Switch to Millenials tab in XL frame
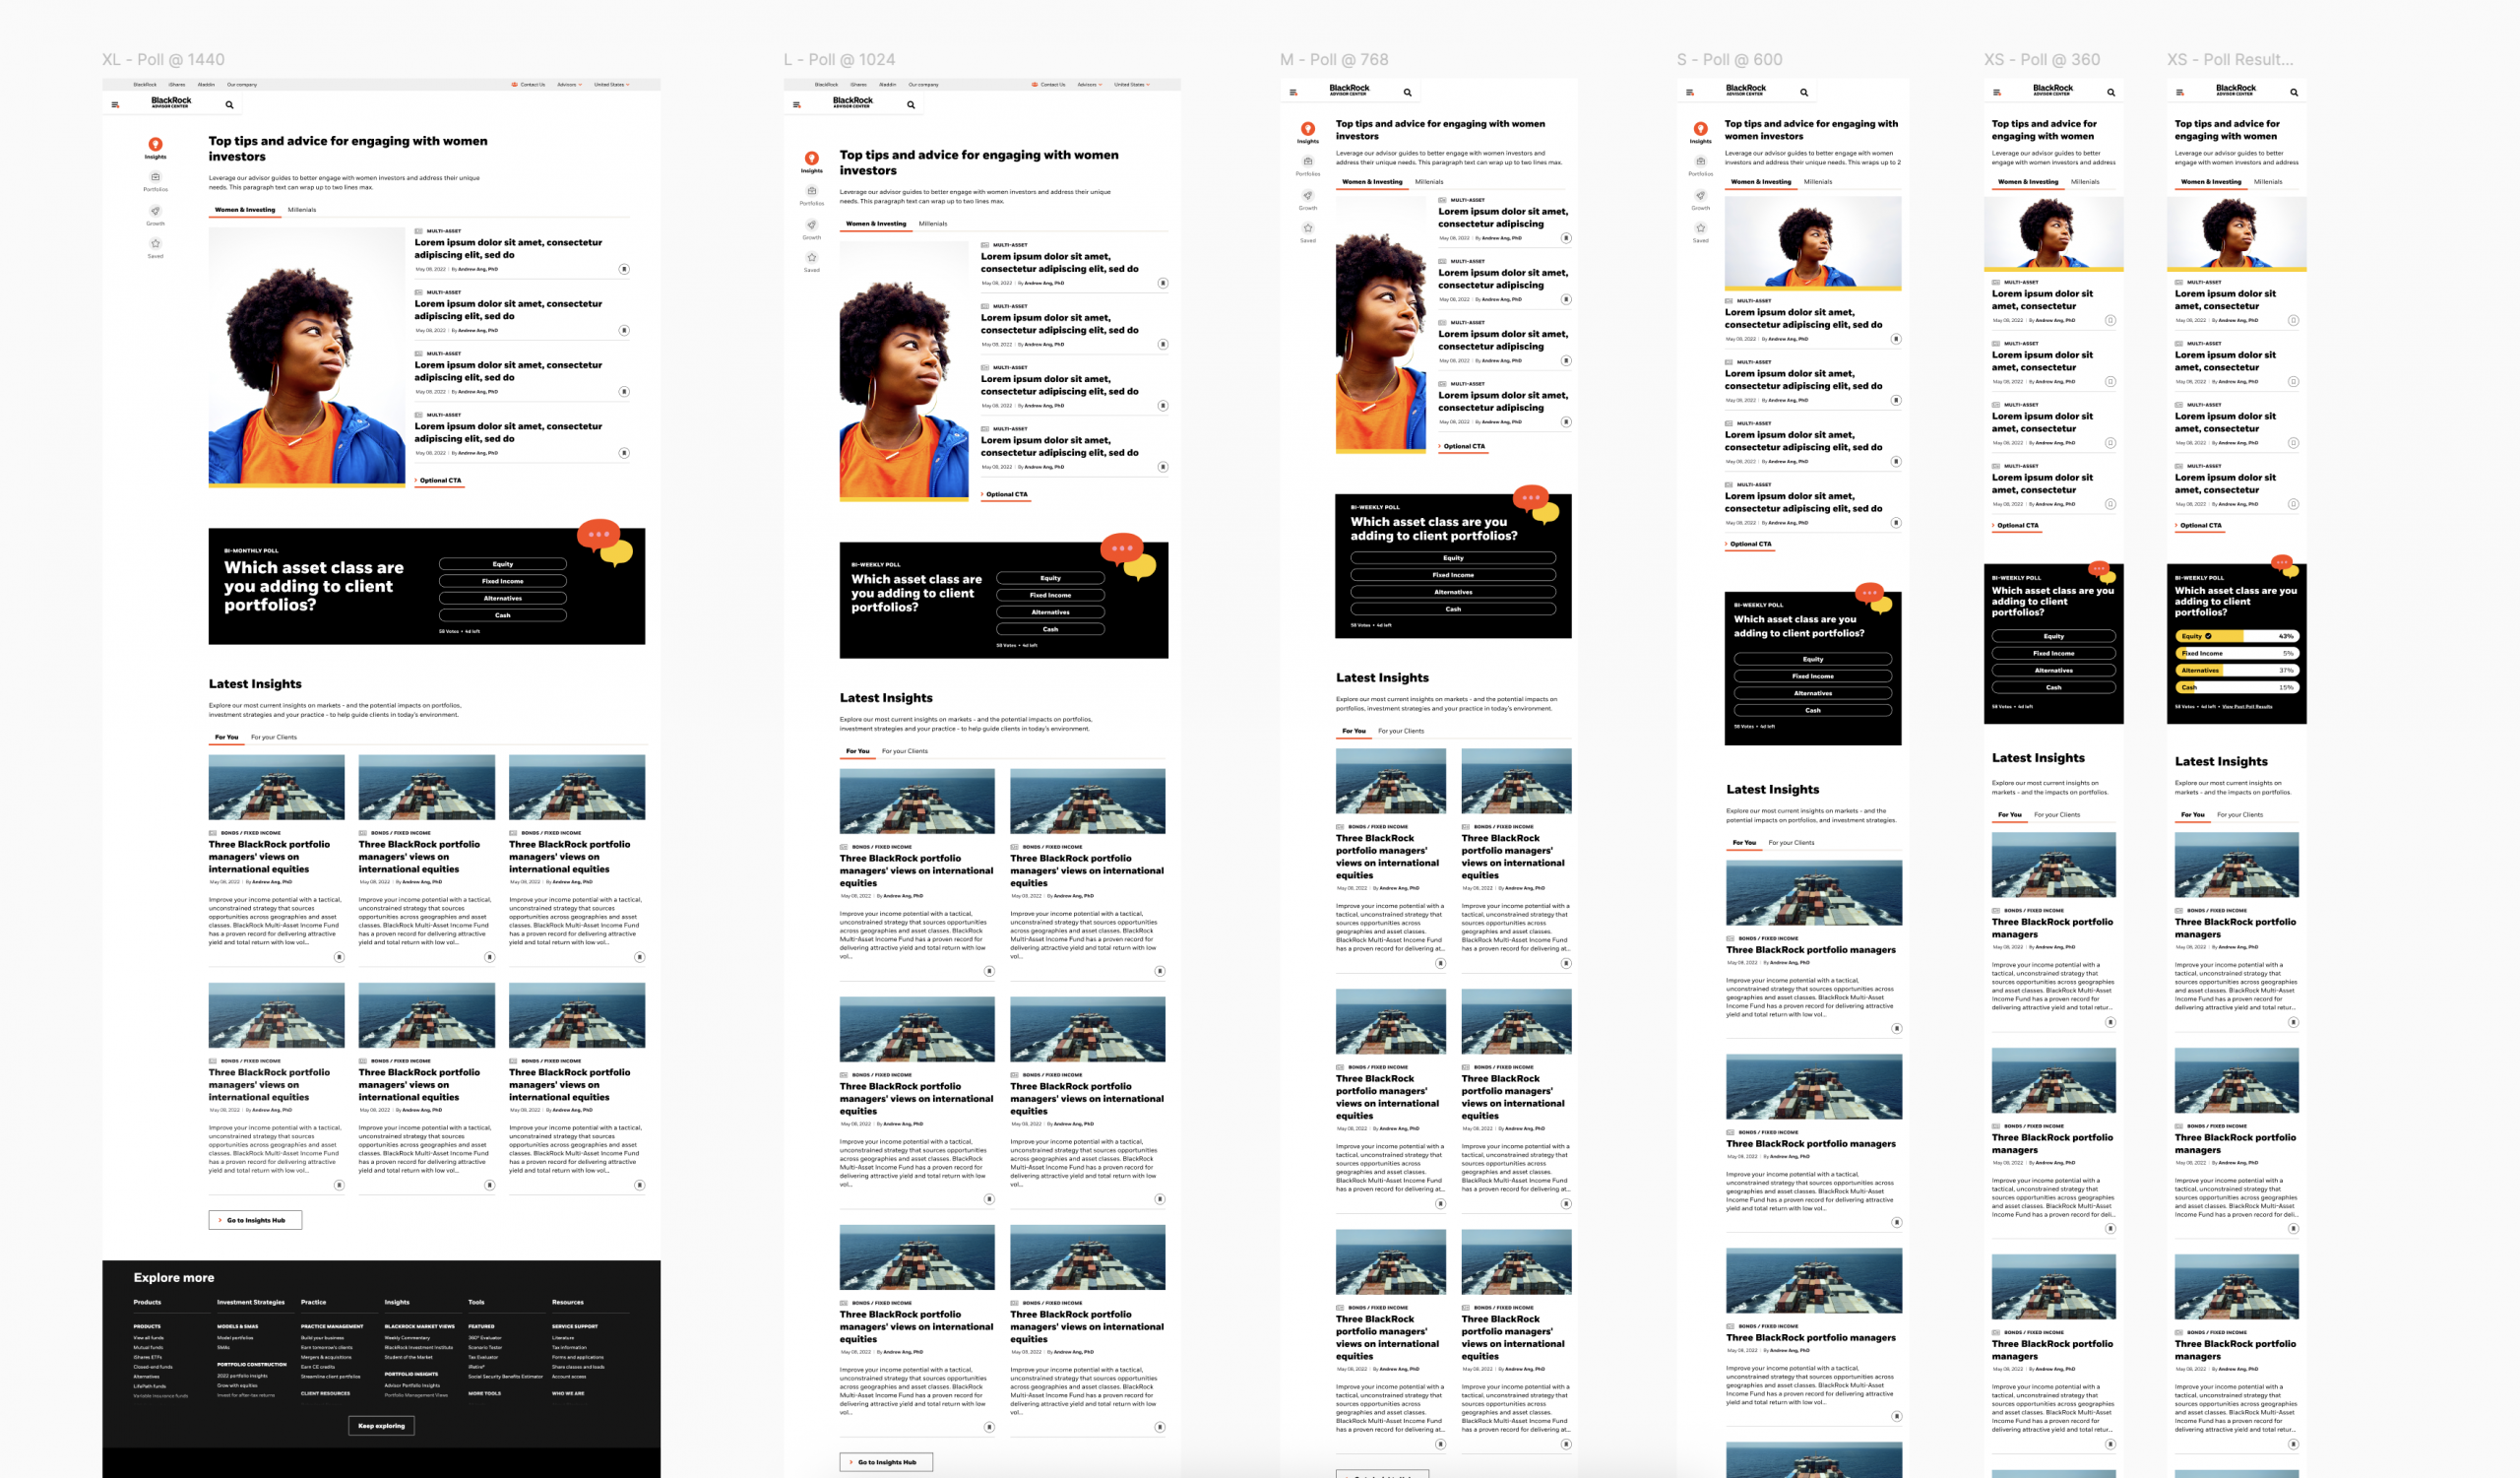The width and height of the screenshot is (2520, 1478). [x=302, y=210]
